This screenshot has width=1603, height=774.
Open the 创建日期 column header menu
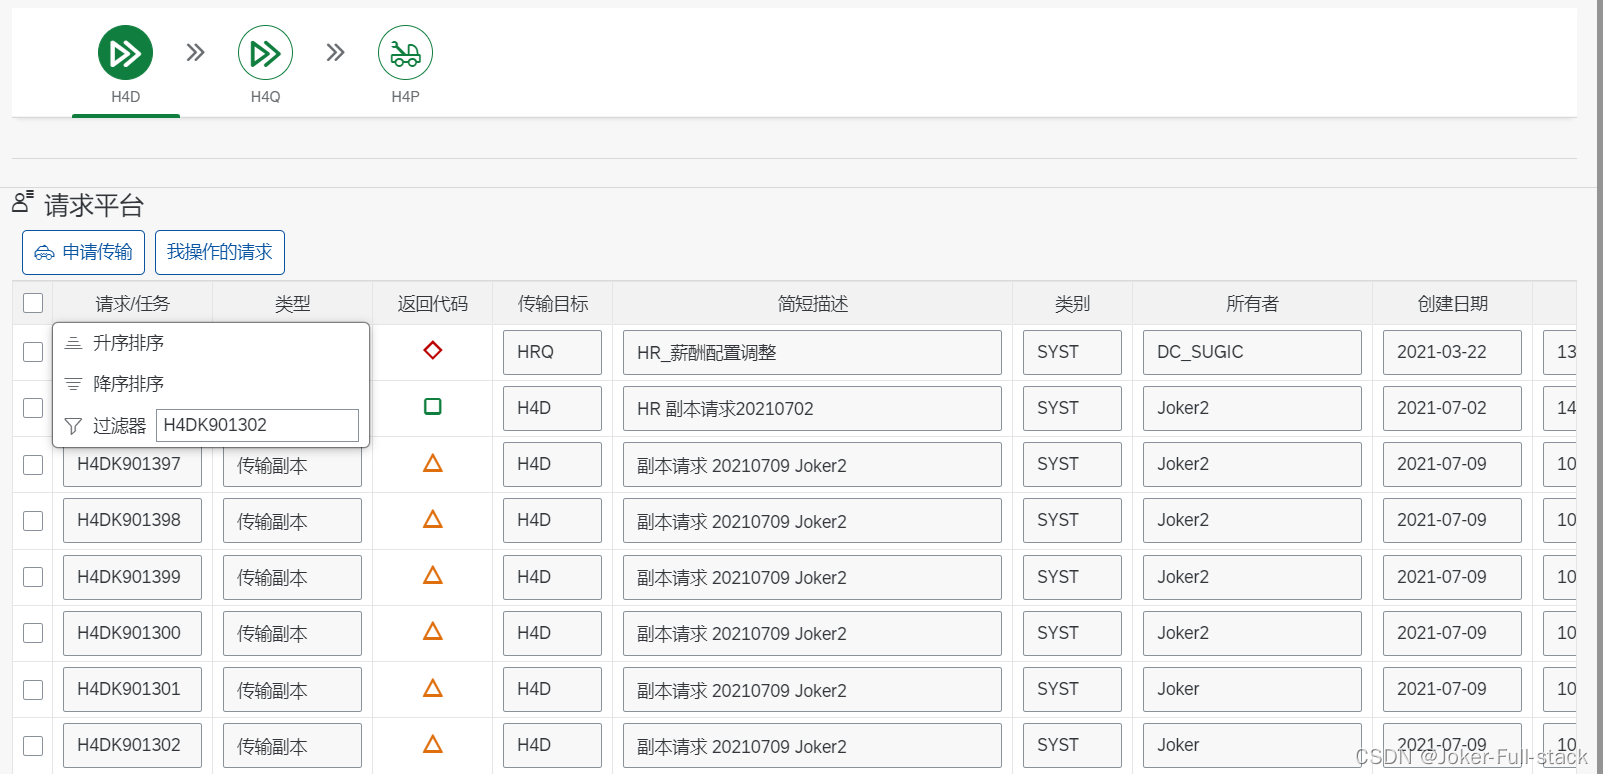tap(1453, 303)
